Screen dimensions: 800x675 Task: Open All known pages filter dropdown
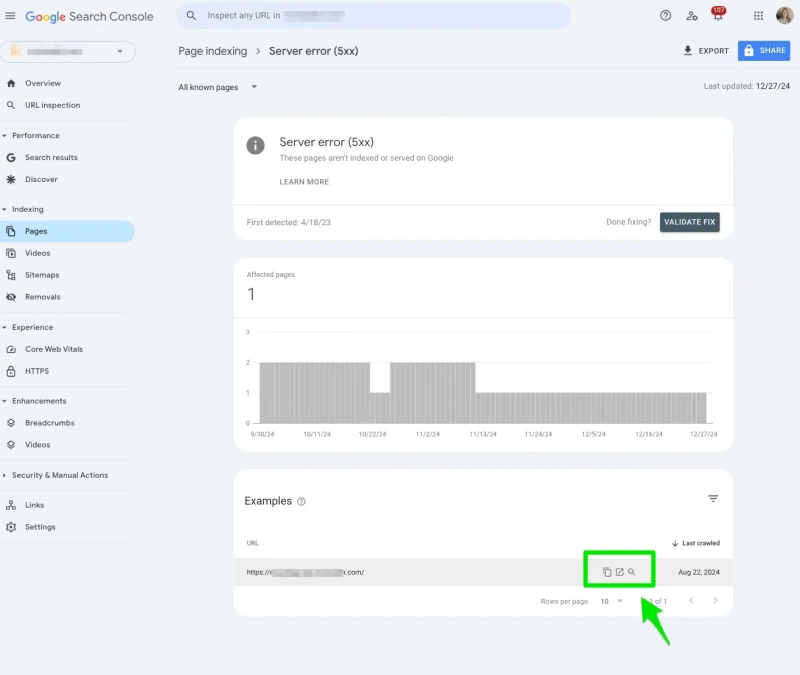click(x=218, y=87)
